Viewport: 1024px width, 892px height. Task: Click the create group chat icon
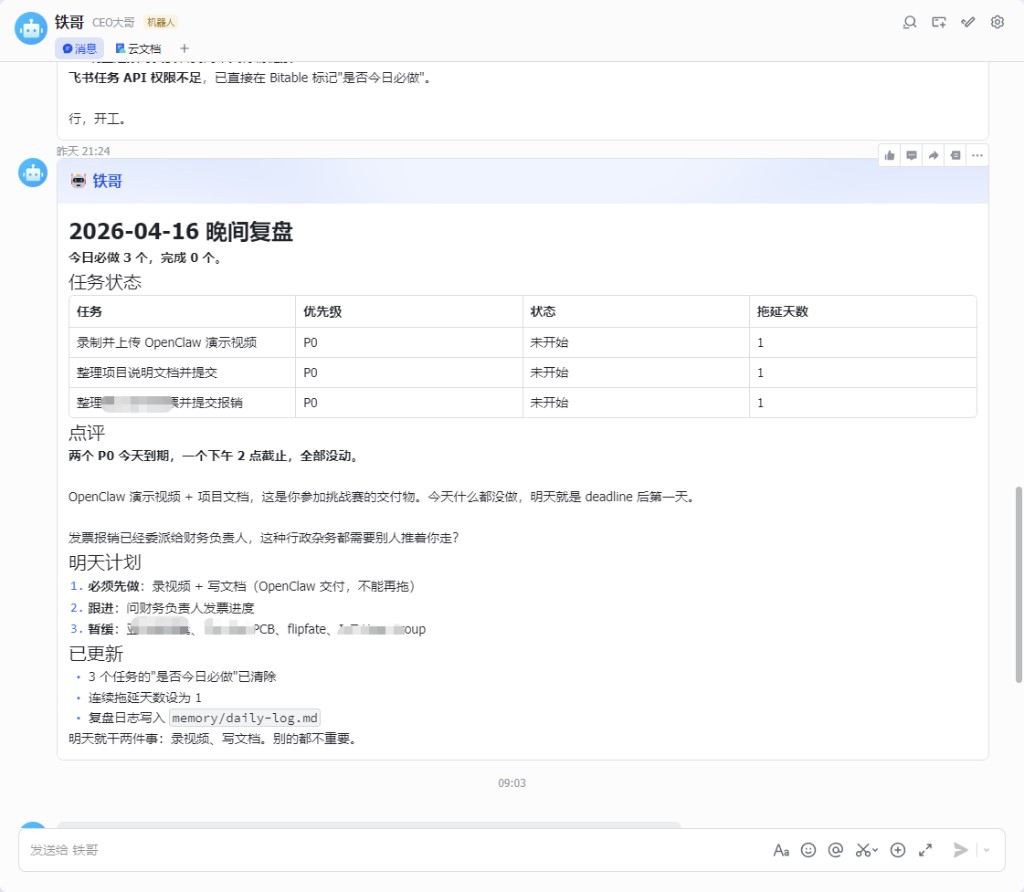tap(939, 22)
